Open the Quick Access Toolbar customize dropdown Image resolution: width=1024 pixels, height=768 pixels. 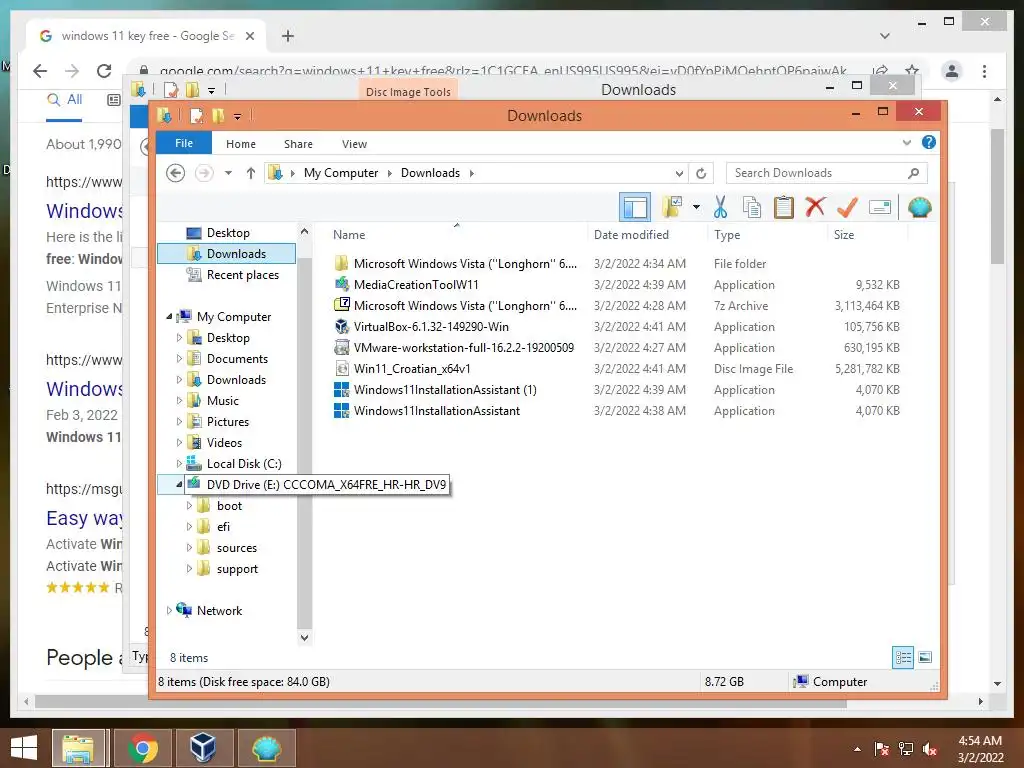(x=238, y=116)
